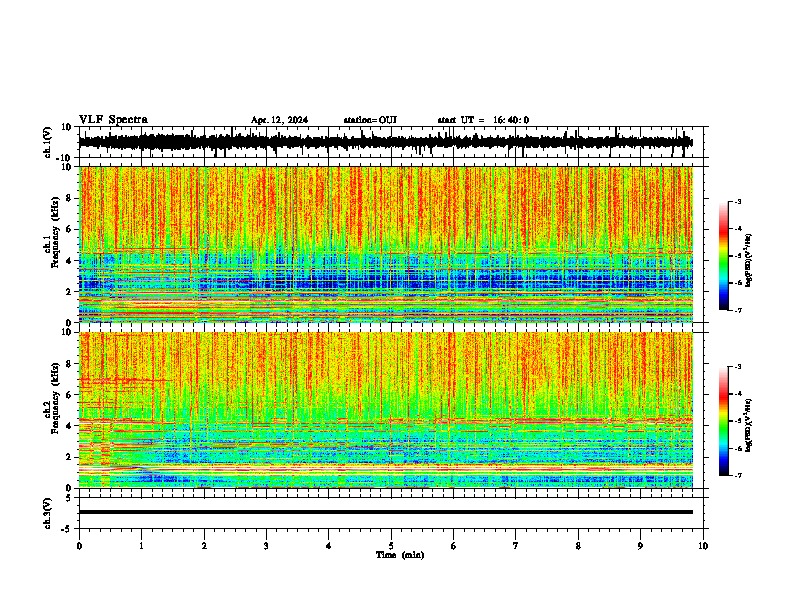Click the time-axis tick label "4"
Image resolution: width=792 pixels, height=612 pixels.
[329, 546]
